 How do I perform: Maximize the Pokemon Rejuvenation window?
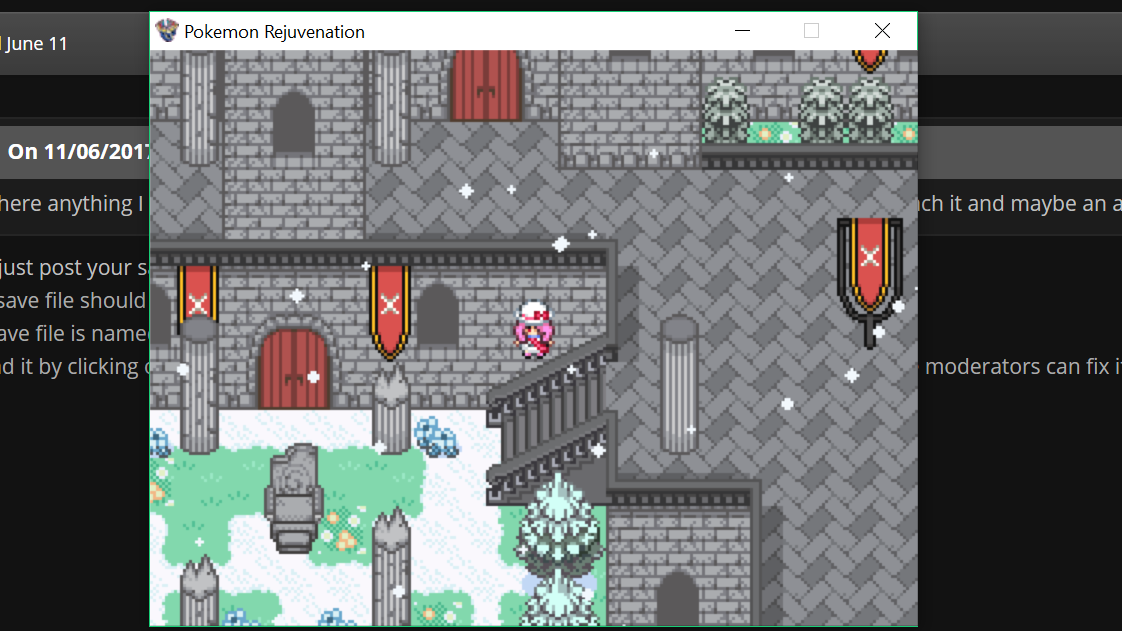[x=811, y=31]
